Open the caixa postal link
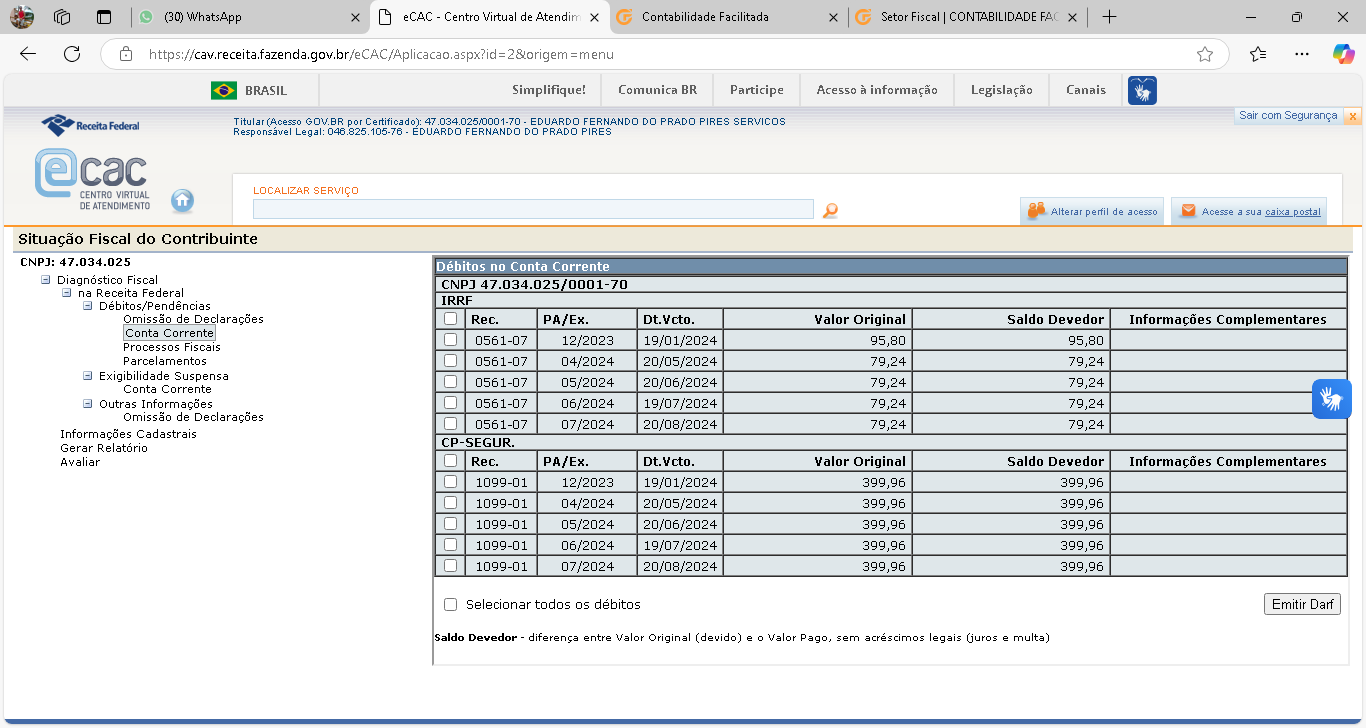The image size is (1366, 728). click(1293, 212)
